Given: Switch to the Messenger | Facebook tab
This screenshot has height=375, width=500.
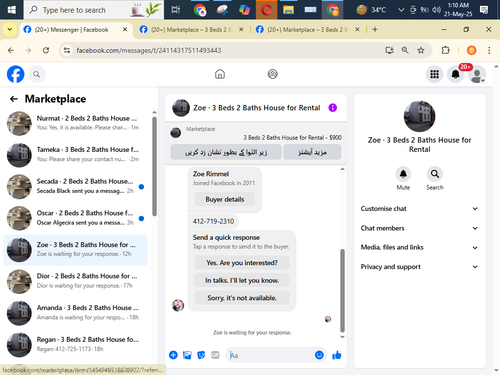Looking at the screenshot, I should [x=75, y=30].
